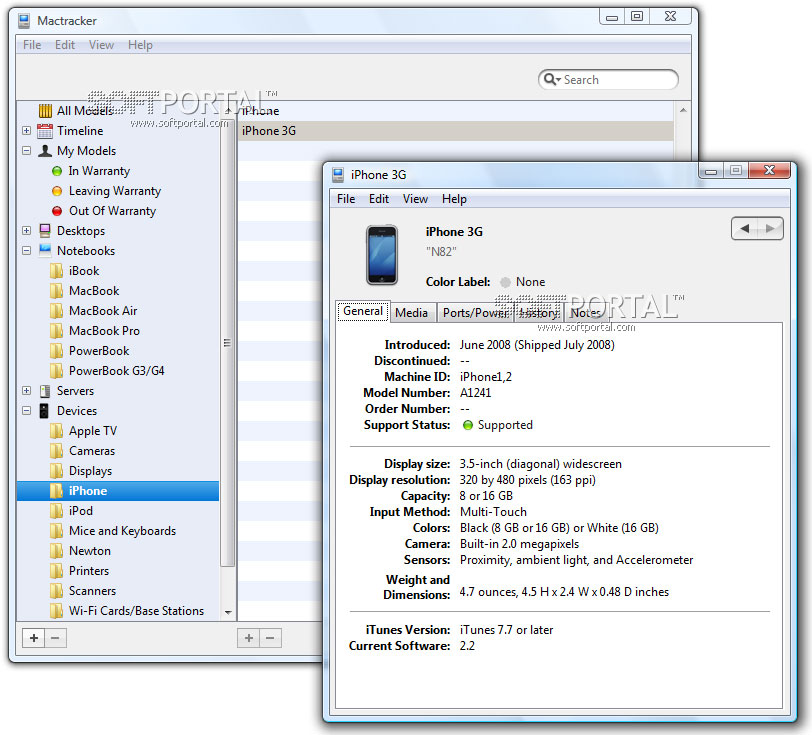This screenshot has width=812, height=735.
Task: Select Wi-Fi Cards/Base Stations tree item
Action: pos(136,611)
